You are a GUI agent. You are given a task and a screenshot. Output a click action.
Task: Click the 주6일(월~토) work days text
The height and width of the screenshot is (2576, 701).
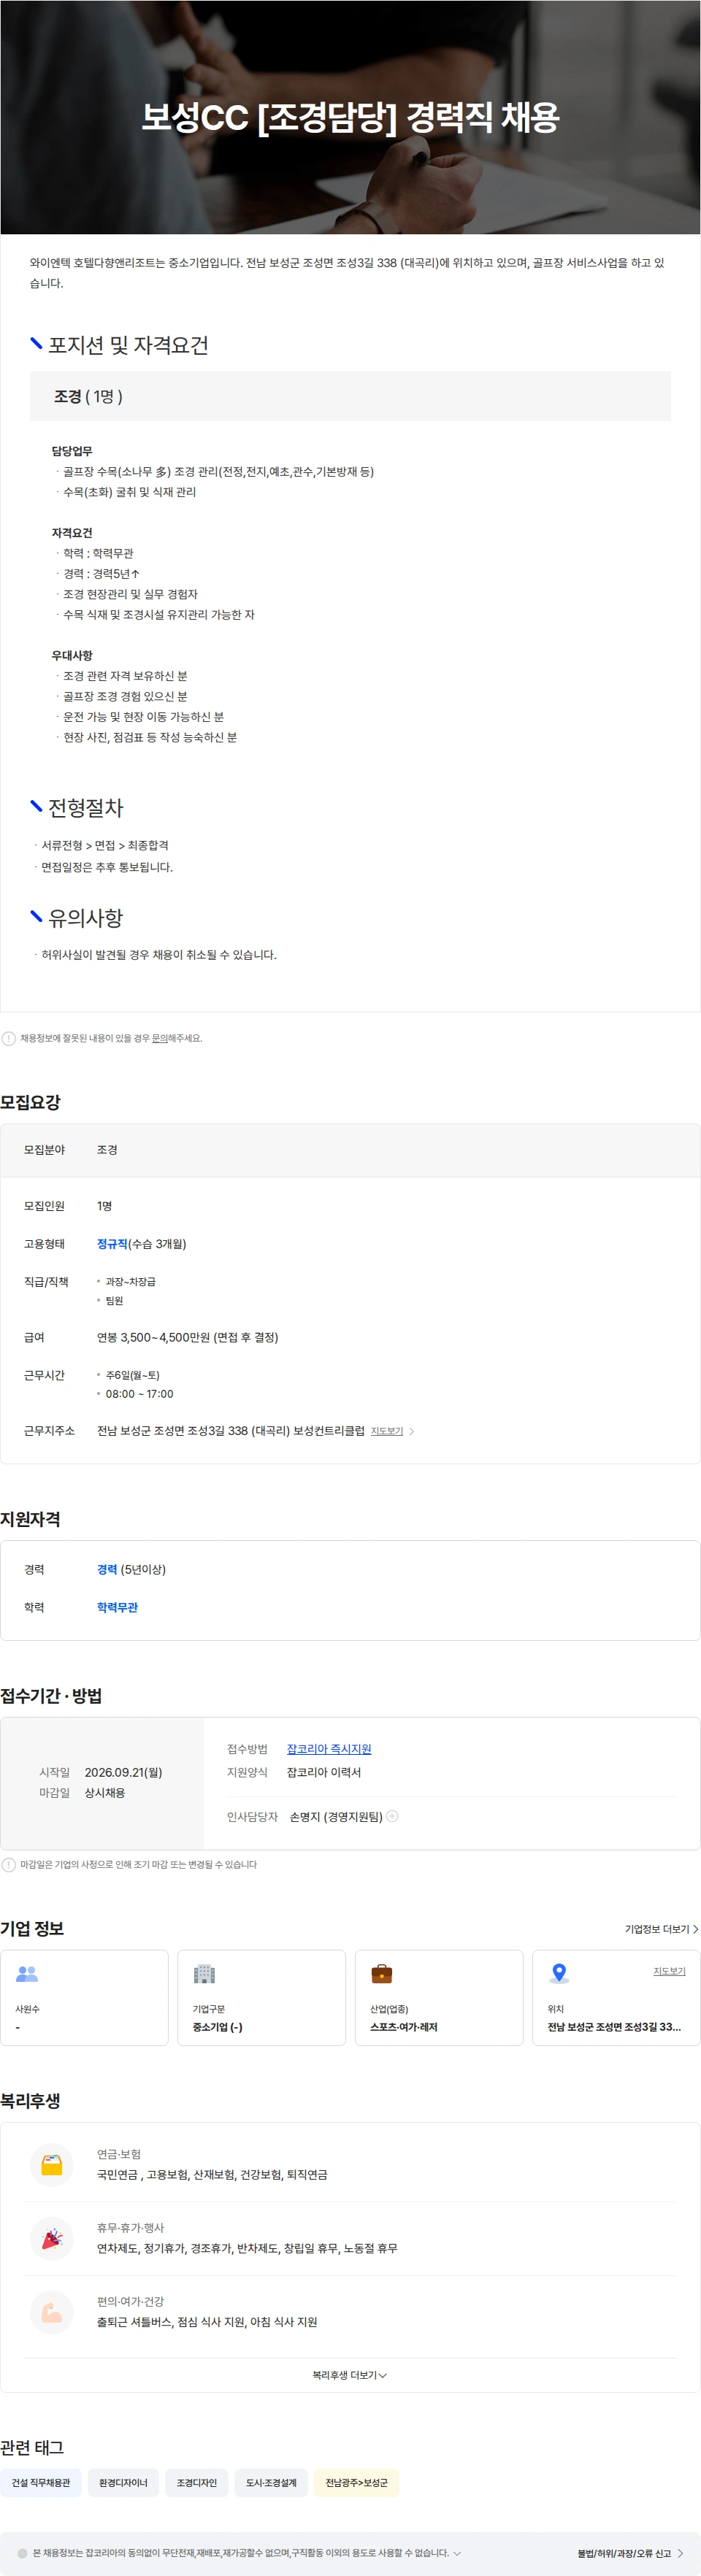tap(132, 1375)
